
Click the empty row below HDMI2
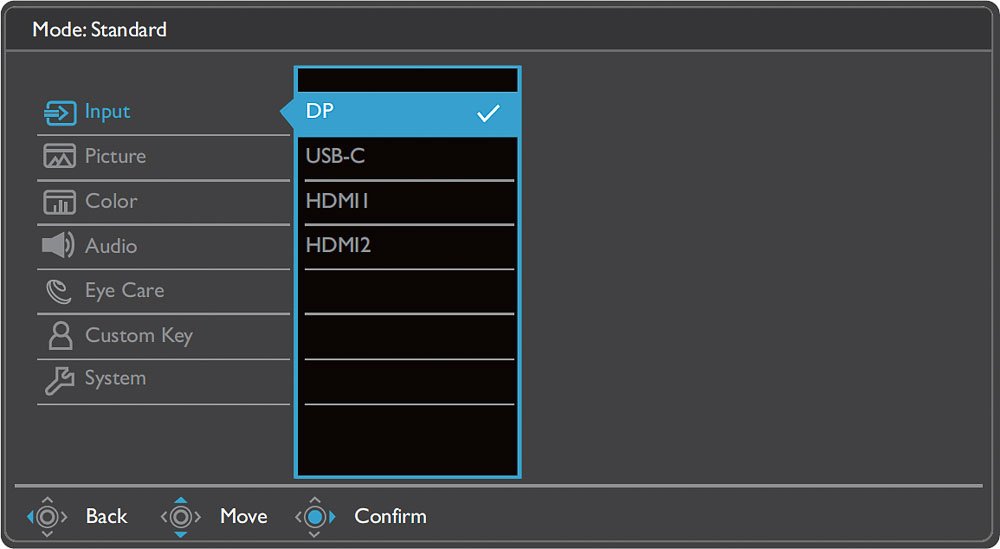point(408,291)
